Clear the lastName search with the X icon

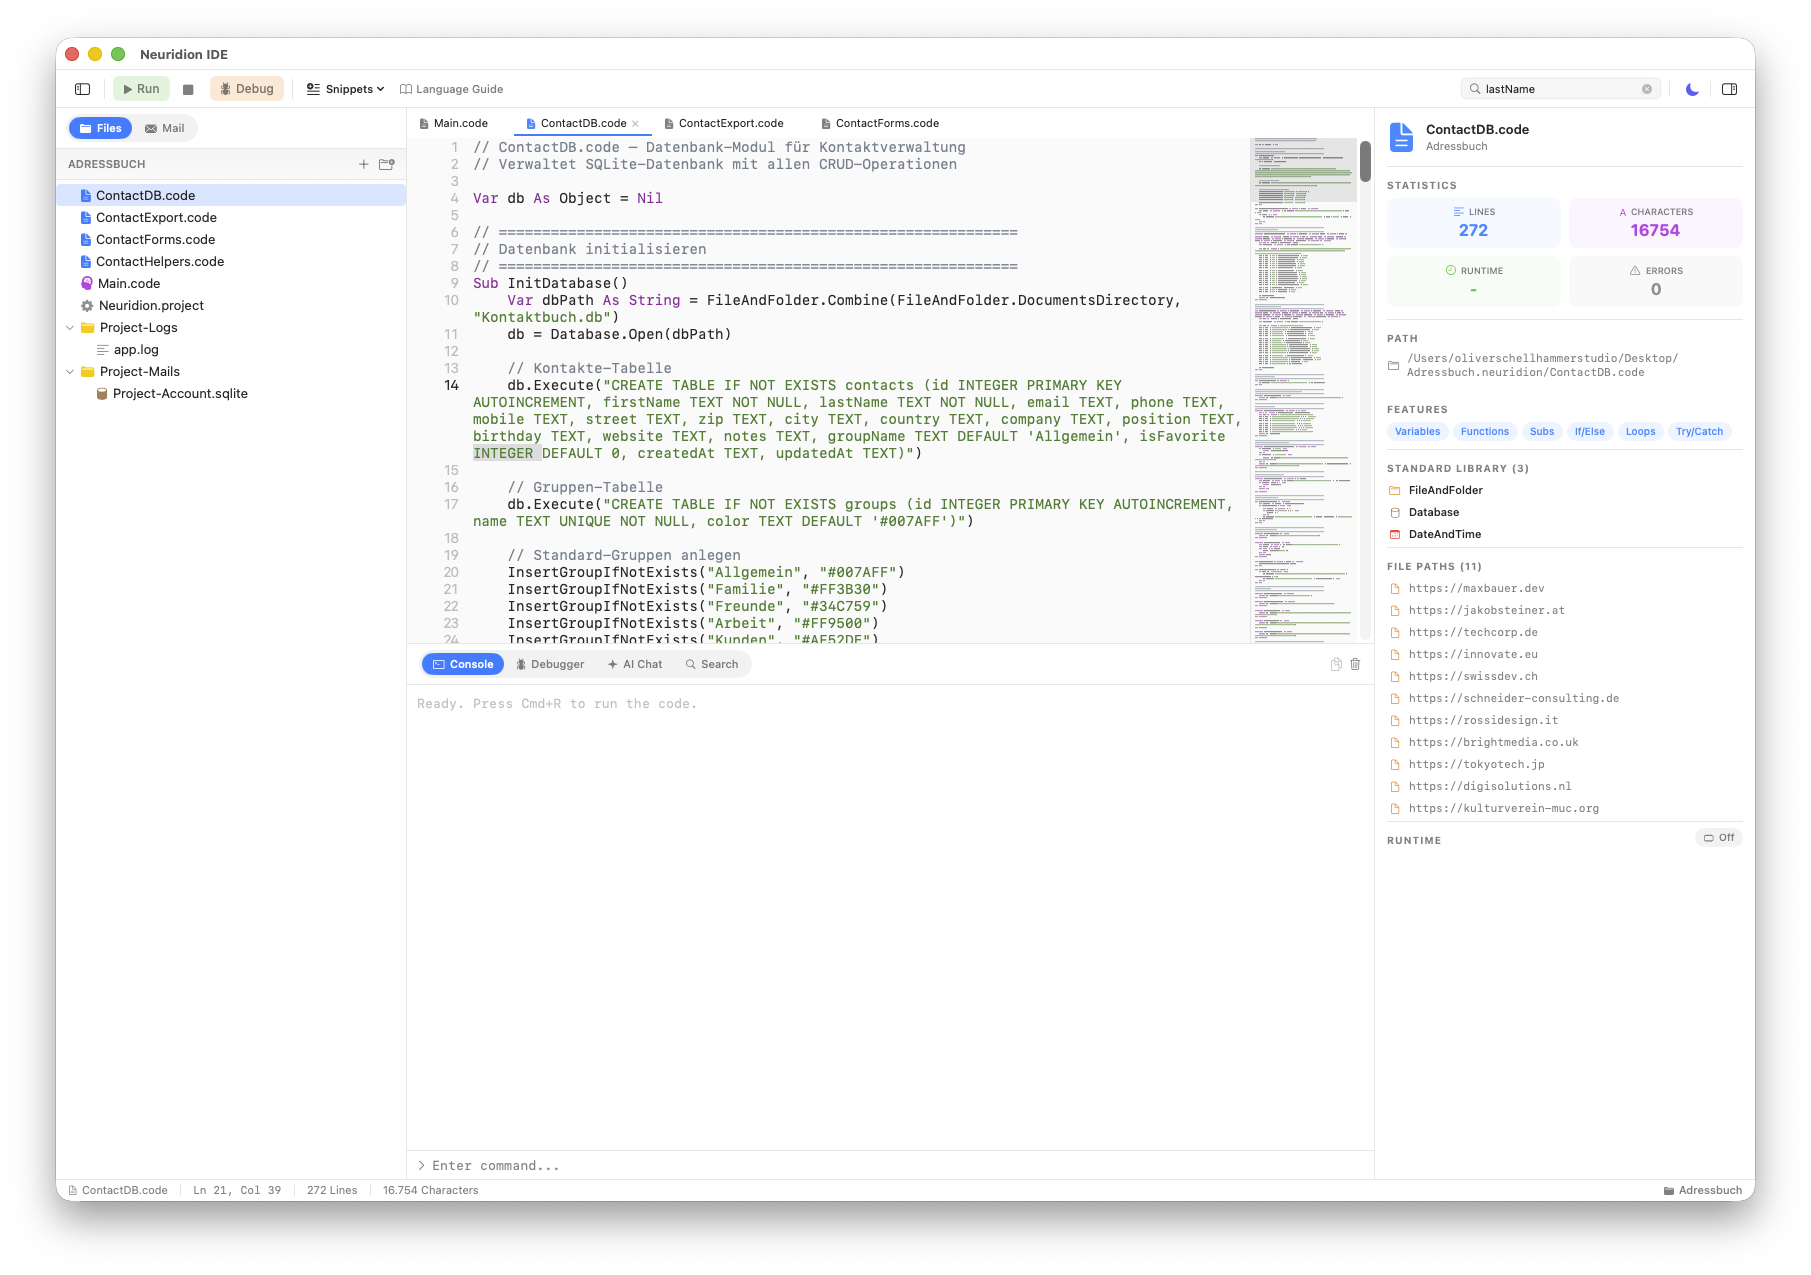1647,88
